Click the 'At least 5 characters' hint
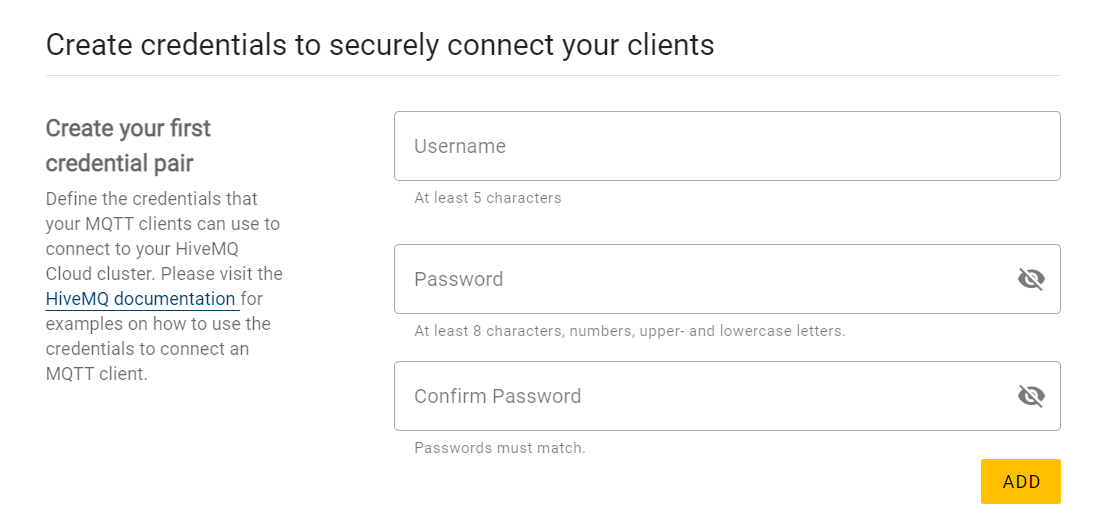Image resolution: width=1102 pixels, height=530 pixels. pos(488,198)
